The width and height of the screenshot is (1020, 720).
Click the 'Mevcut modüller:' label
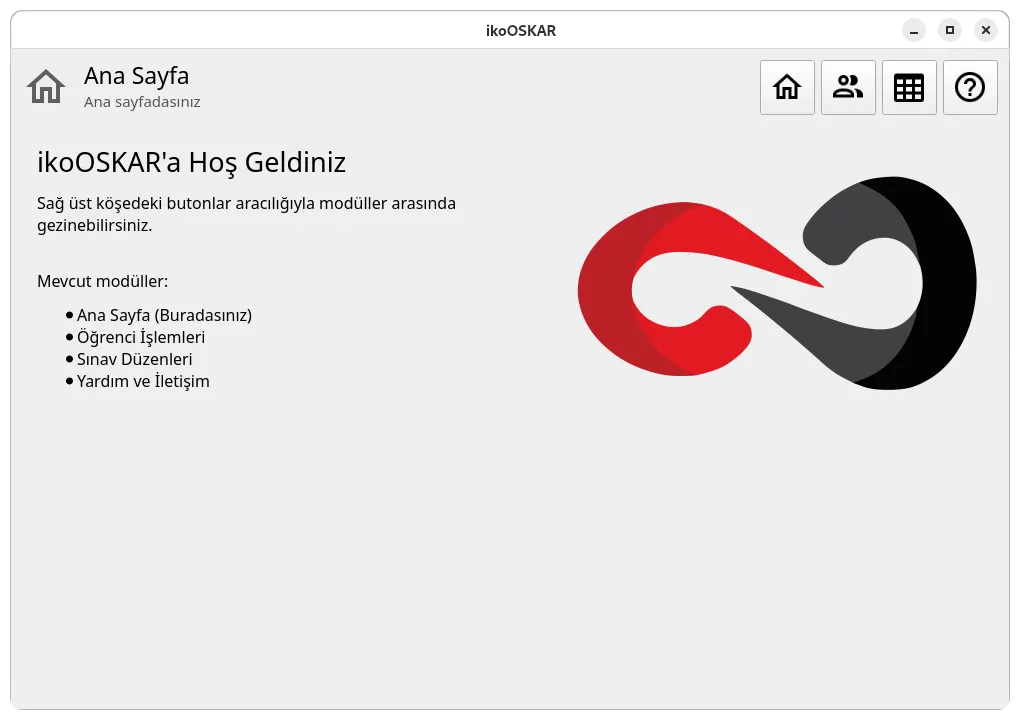102,282
